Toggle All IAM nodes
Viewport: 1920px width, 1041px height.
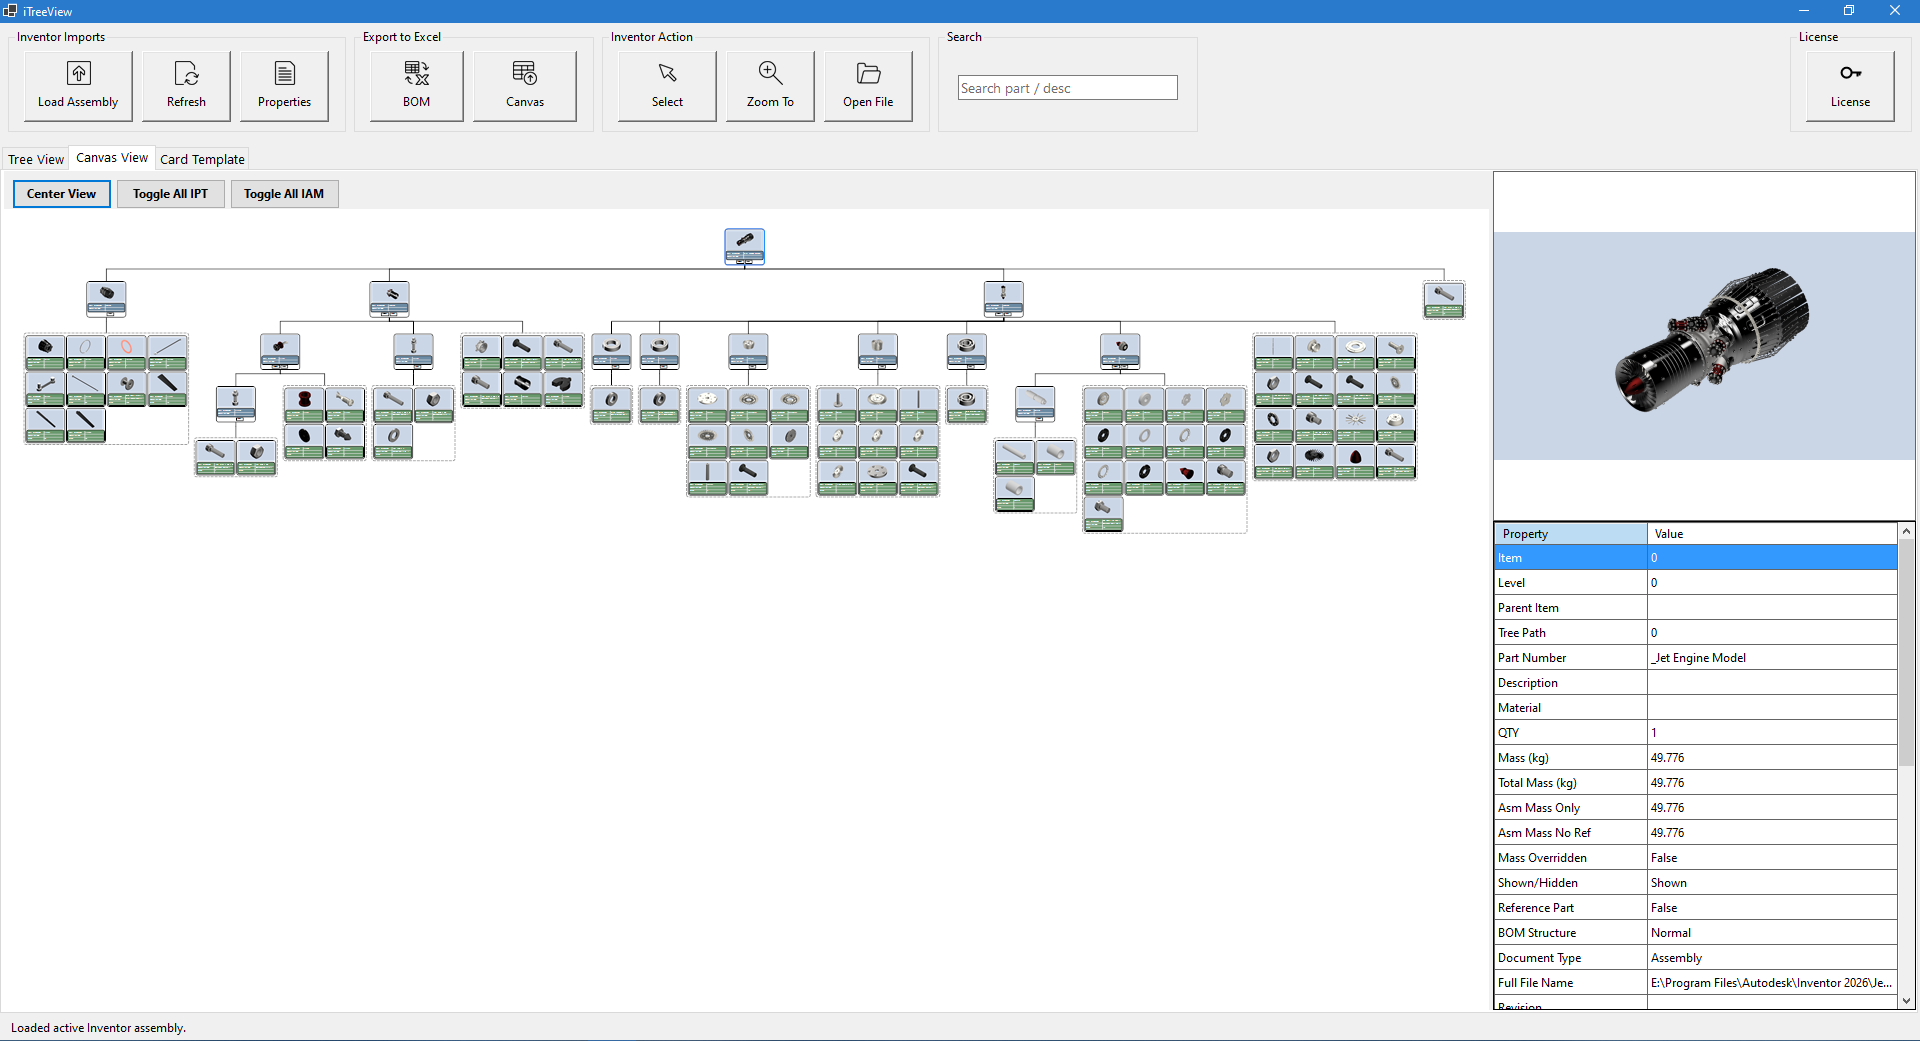tap(284, 193)
